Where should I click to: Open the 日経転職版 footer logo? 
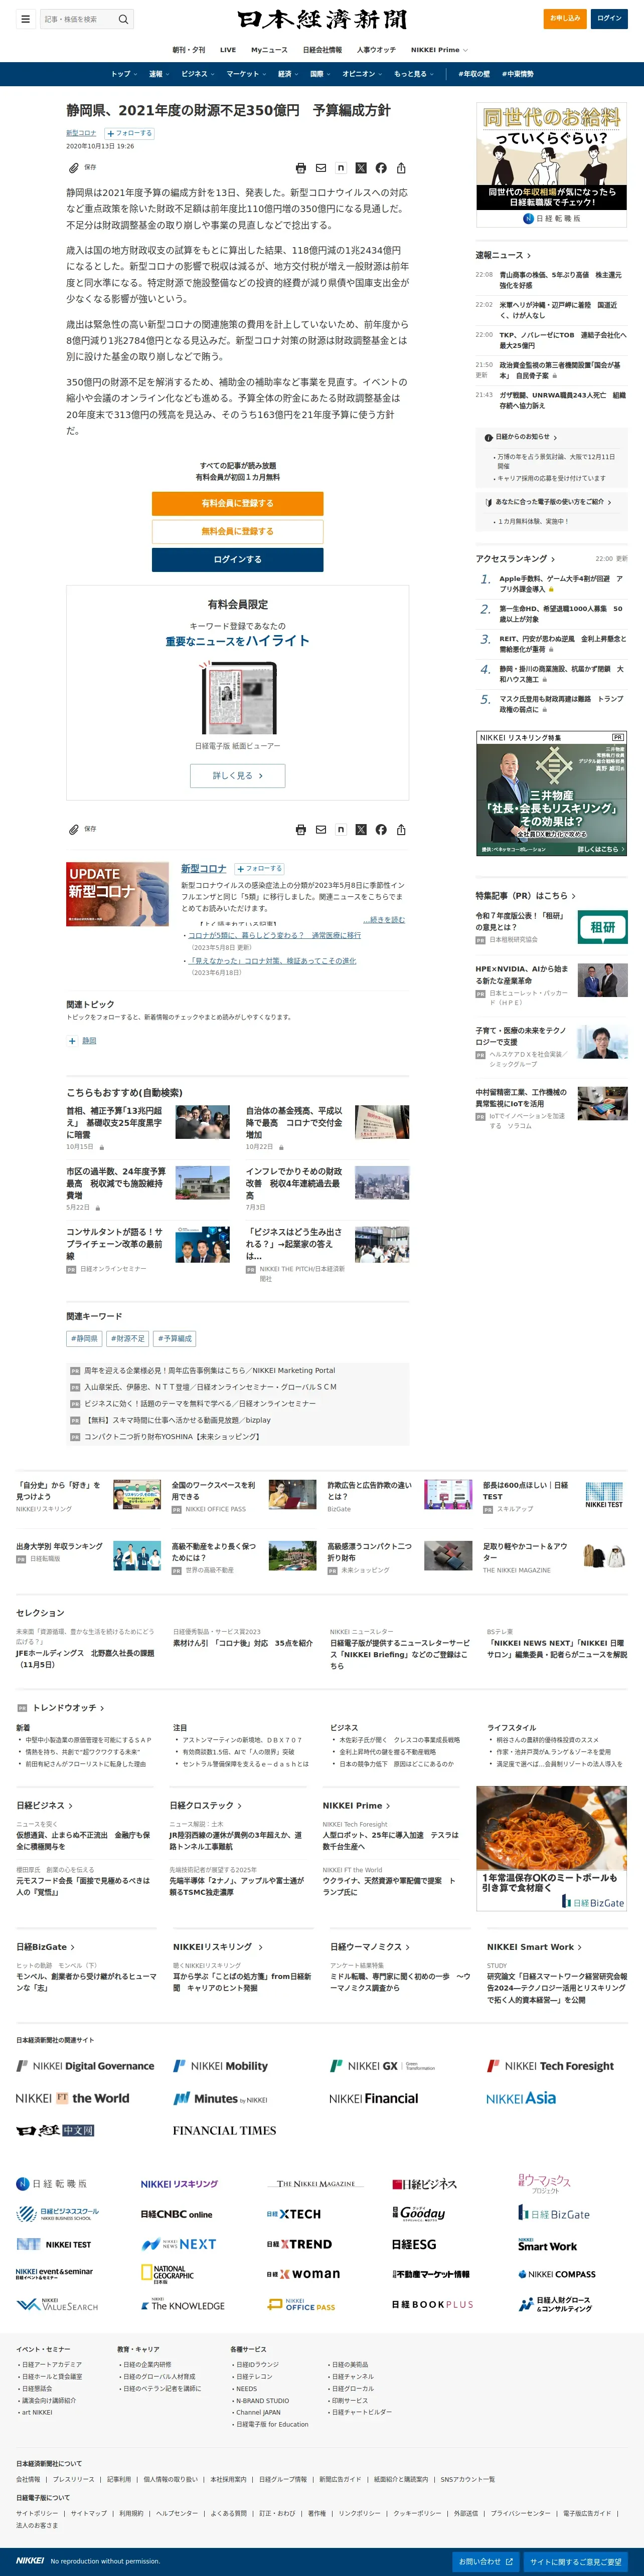(51, 2184)
